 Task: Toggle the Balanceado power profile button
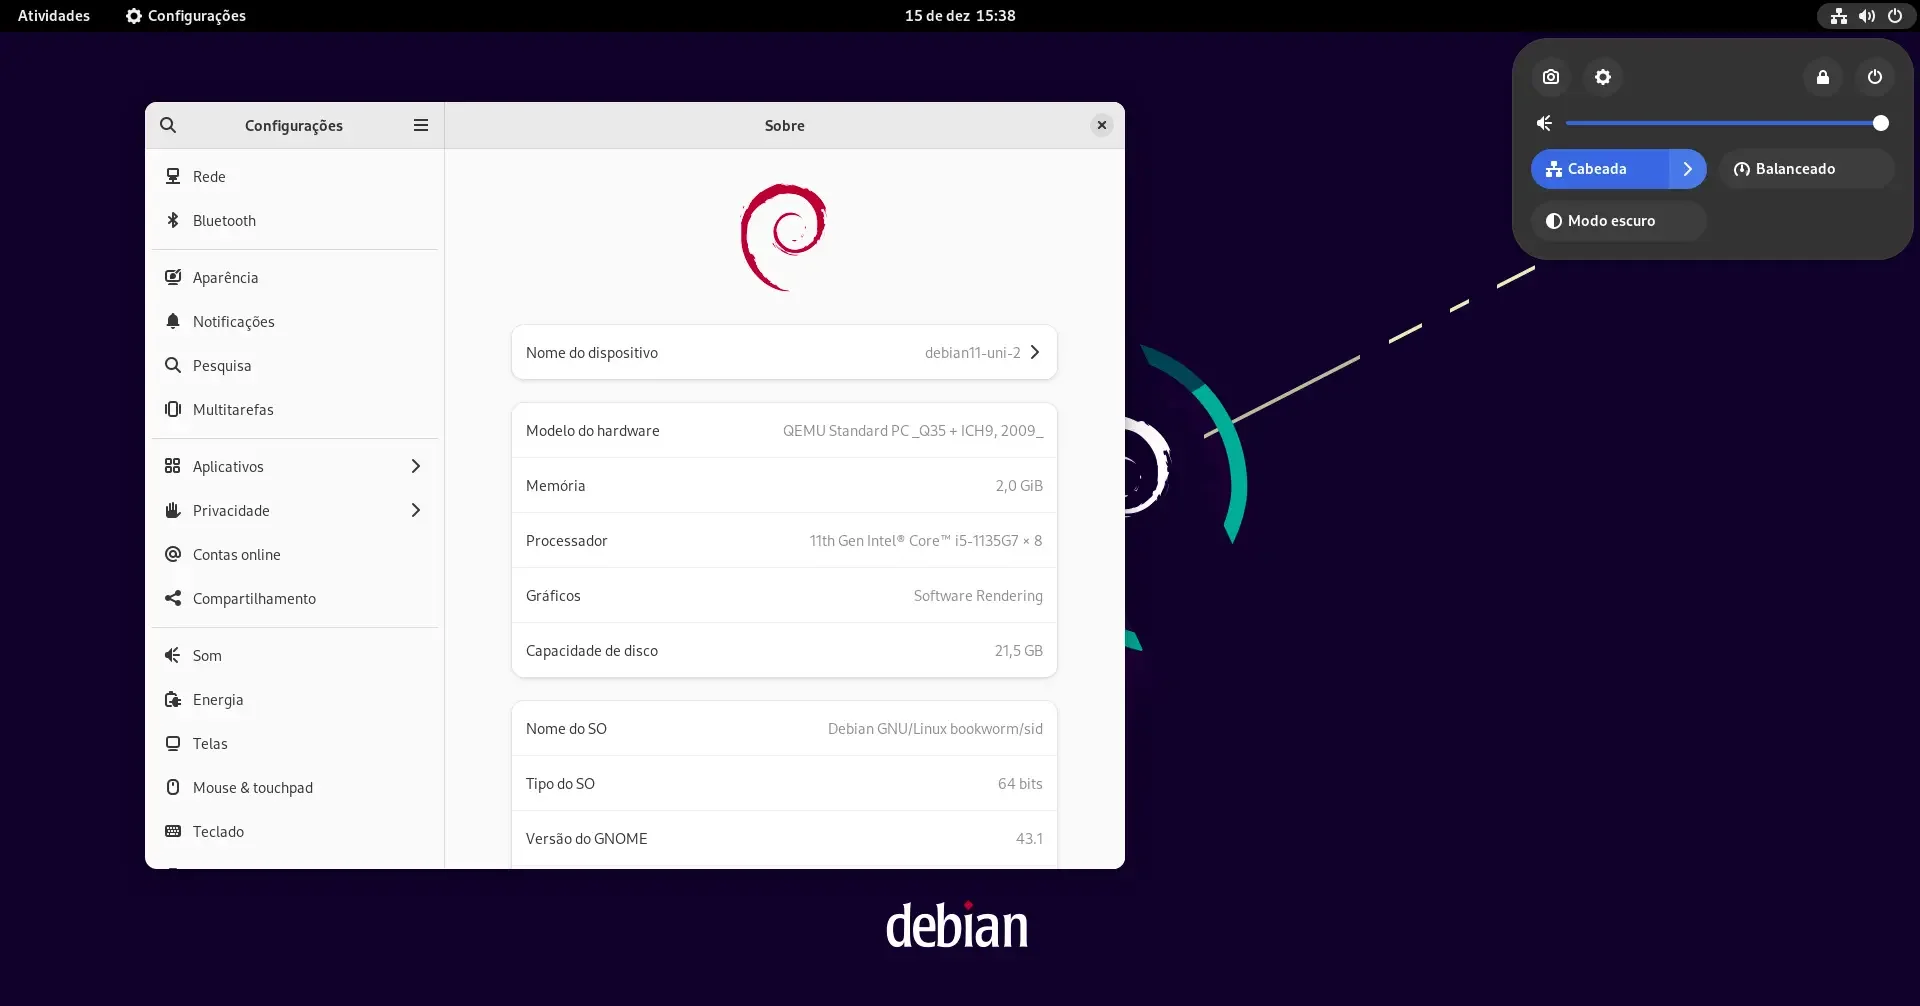pyautogui.click(x=1807, y=169)
